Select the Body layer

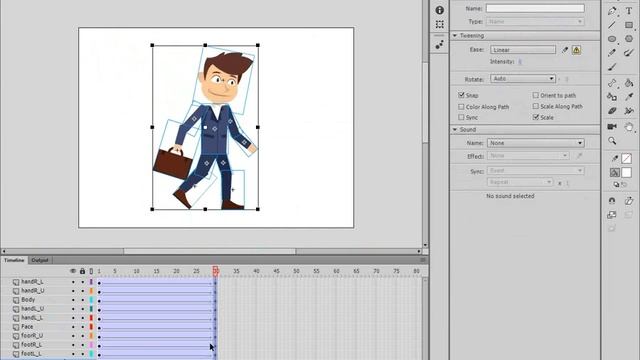(28, 300)
